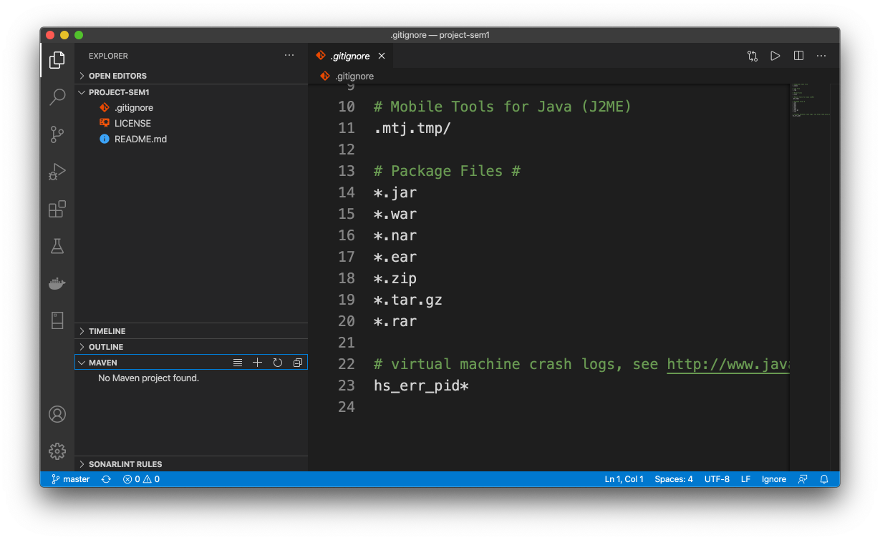Change indentation via Spaces: 4
The height and width of the screenshot is (540, 880).
[x=673, y=479]
